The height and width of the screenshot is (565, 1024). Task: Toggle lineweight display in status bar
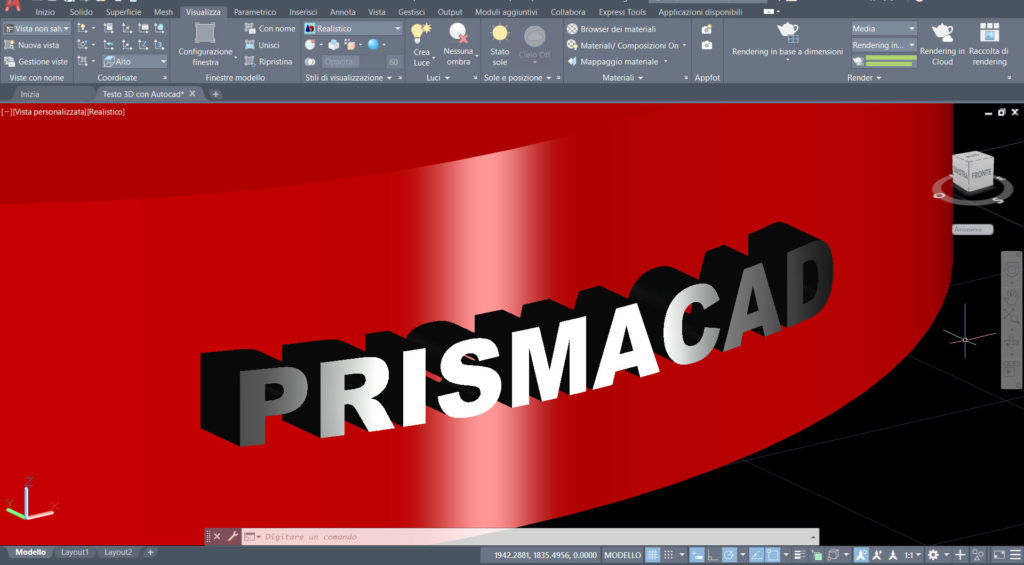pyautogui.click(x=799, y=555)
